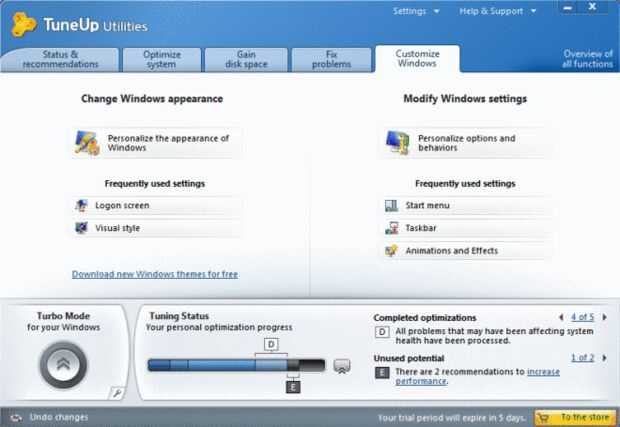The image size is (620, 427).
Task: Click the Start menu setting label
Action: pyautogui.click(x=427, y=206)
